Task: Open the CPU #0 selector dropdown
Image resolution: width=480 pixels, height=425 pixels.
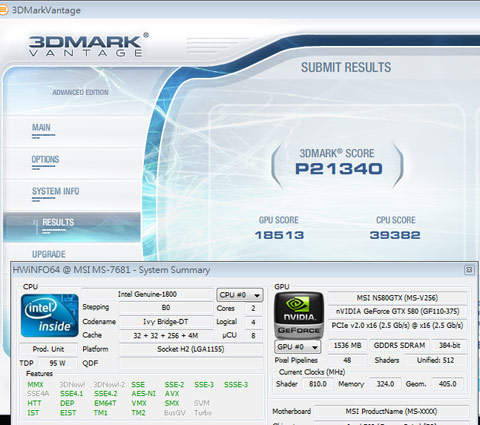Action: tap(239, 295)
